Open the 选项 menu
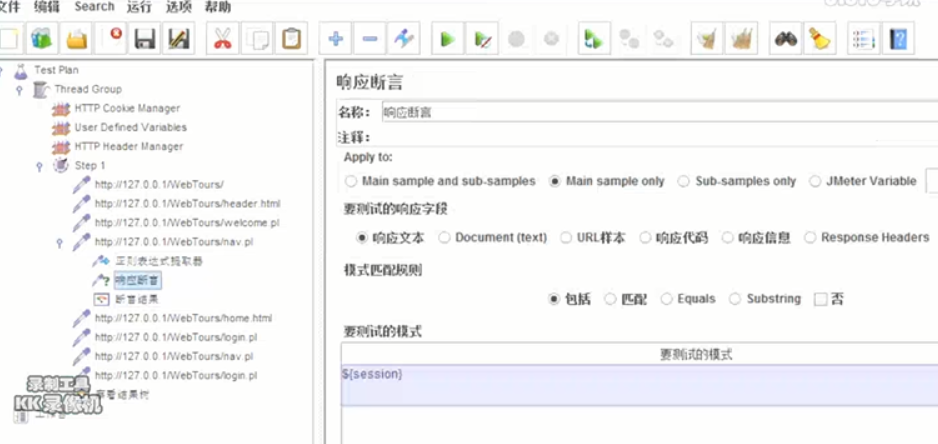The height and width of the screenshot is (444, 938). click(x=178, y=7)
